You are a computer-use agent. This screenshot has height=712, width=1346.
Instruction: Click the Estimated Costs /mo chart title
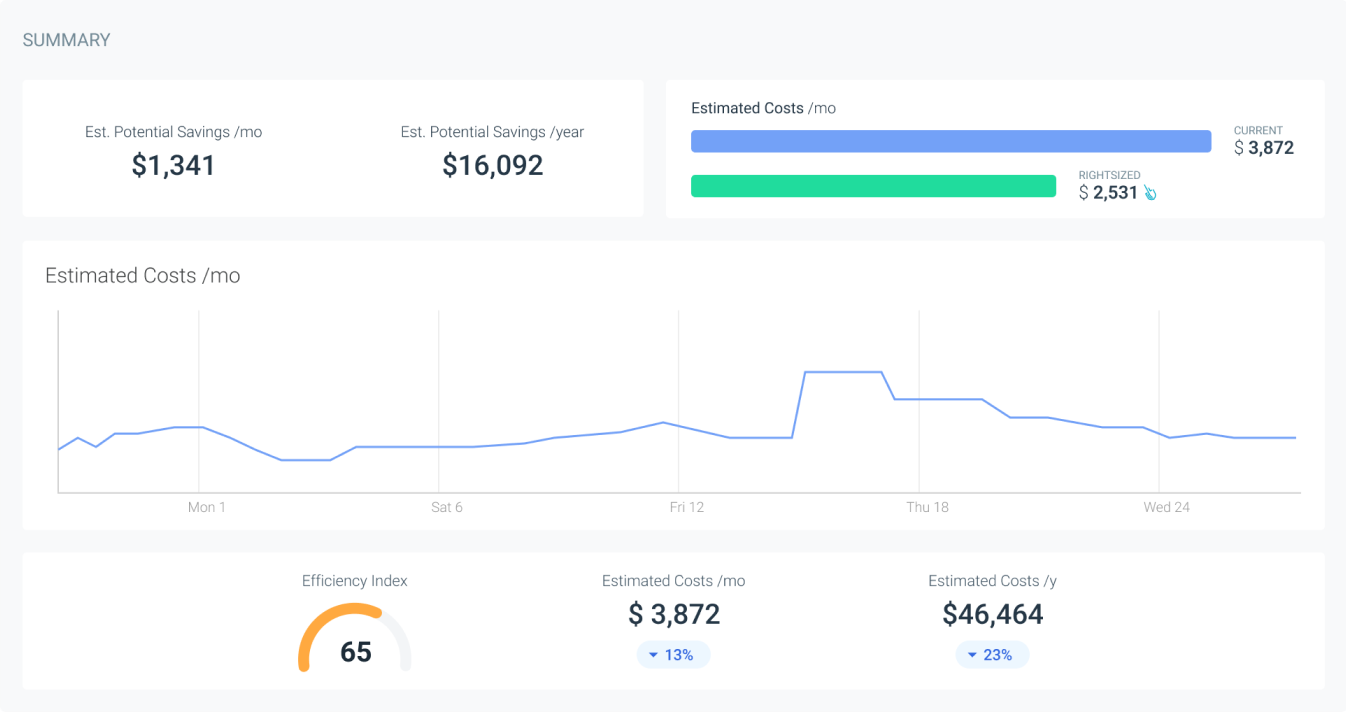click(x=142, y=276)
